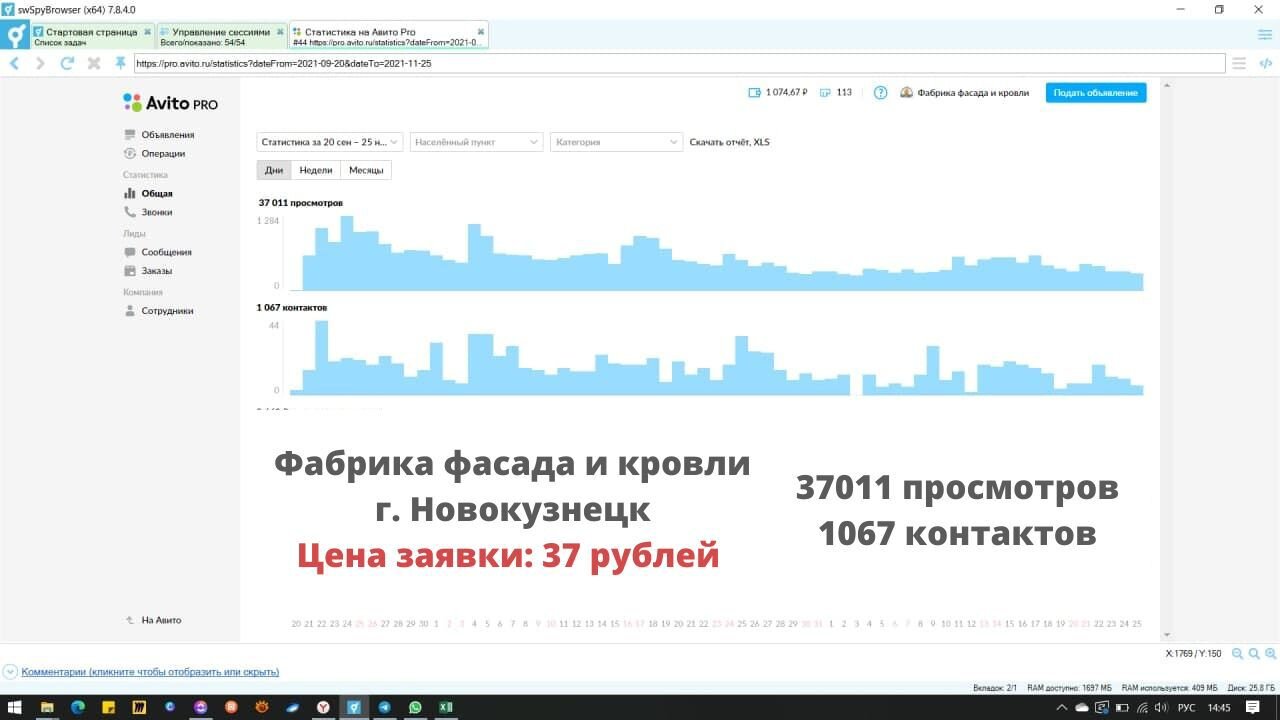The width and height of the screenshot is (1280, 720).
Task: Click the browser back arrow
Action: [x=14, y=63]
